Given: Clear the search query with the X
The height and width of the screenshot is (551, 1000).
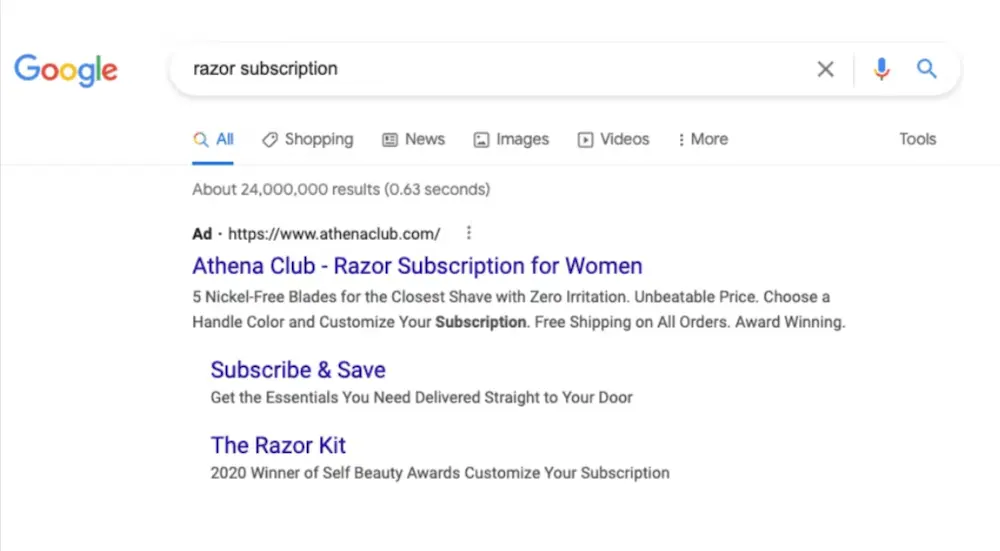Looking at the screenshot, I should point(825,69).
